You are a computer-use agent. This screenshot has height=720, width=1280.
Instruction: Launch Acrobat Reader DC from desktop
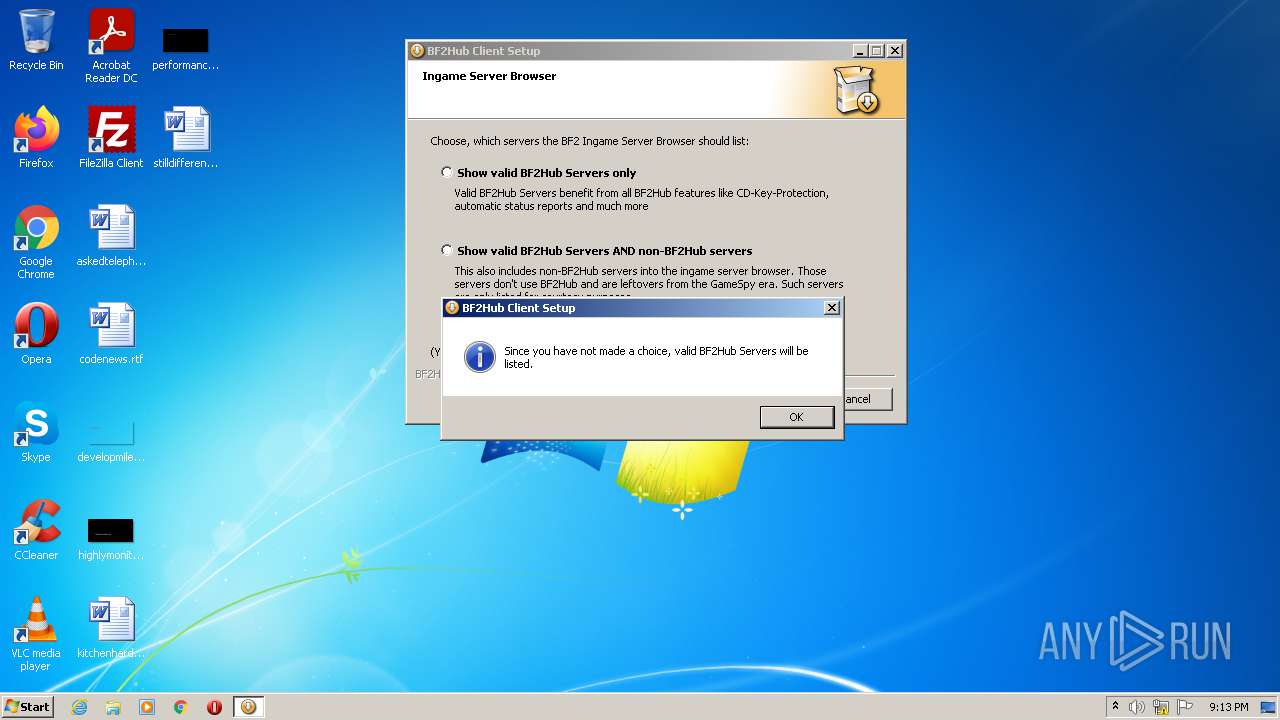point(111,46)
